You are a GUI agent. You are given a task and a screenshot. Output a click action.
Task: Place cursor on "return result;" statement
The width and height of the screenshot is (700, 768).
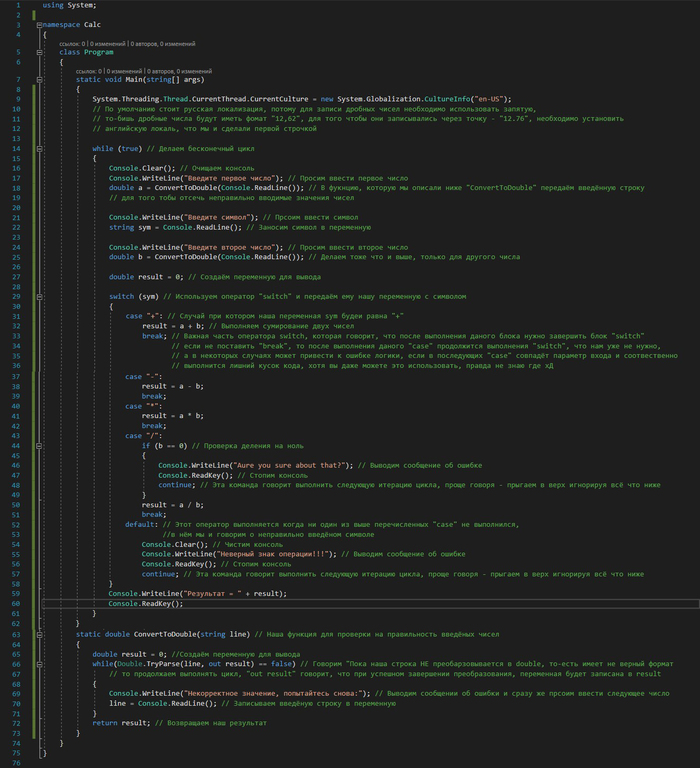click(x=122, y=722)
